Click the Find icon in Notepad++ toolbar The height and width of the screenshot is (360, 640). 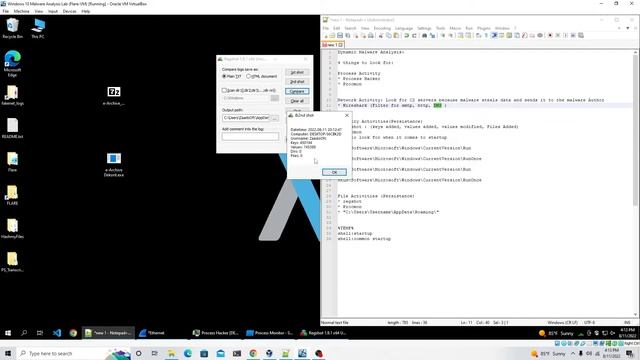[424, 36]
